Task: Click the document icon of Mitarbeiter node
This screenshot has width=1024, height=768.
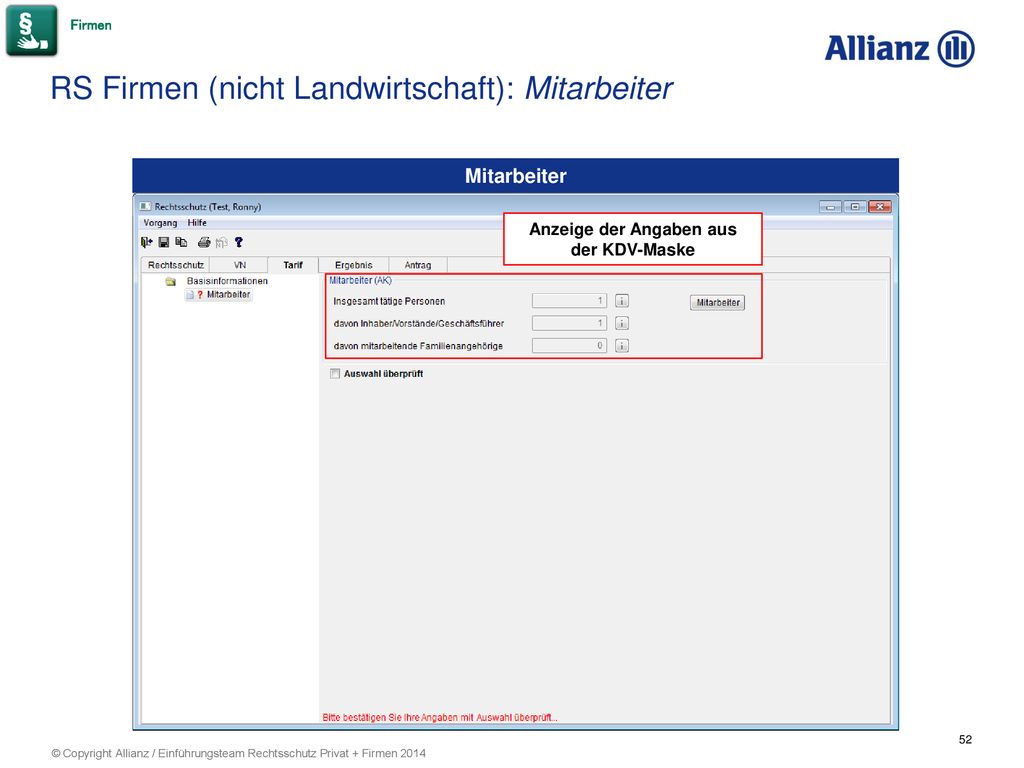Action: click(x=190, y=295)
